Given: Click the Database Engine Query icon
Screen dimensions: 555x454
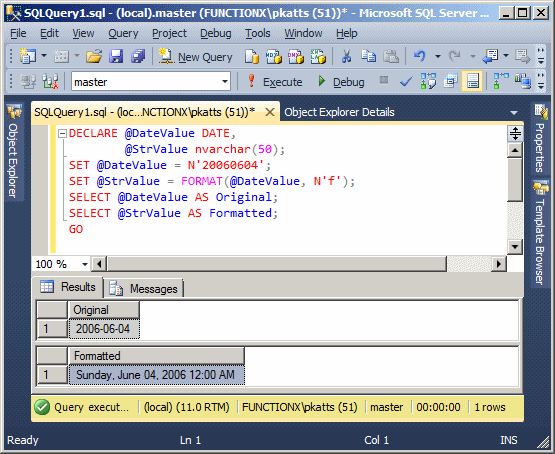Looking at the screenshot, I should pos(252,56).
